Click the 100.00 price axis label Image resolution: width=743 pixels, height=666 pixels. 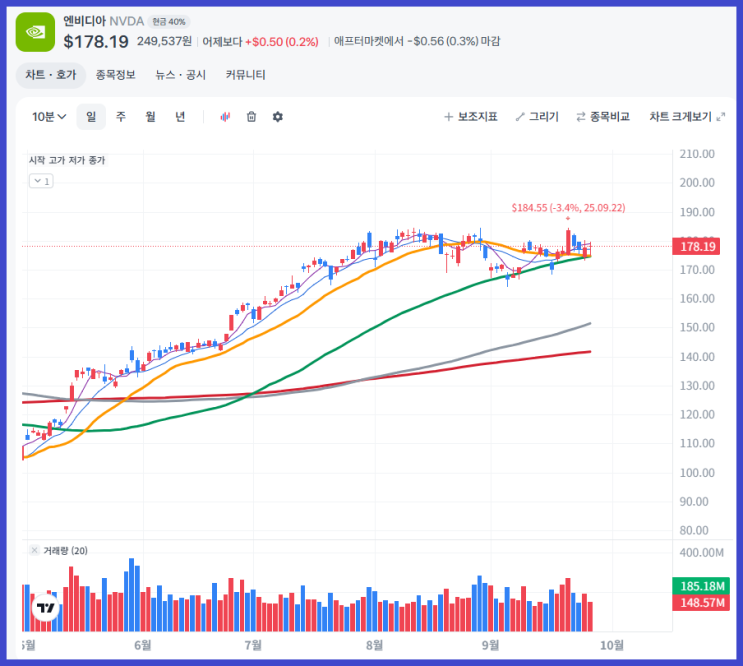(x=697, y=473)
